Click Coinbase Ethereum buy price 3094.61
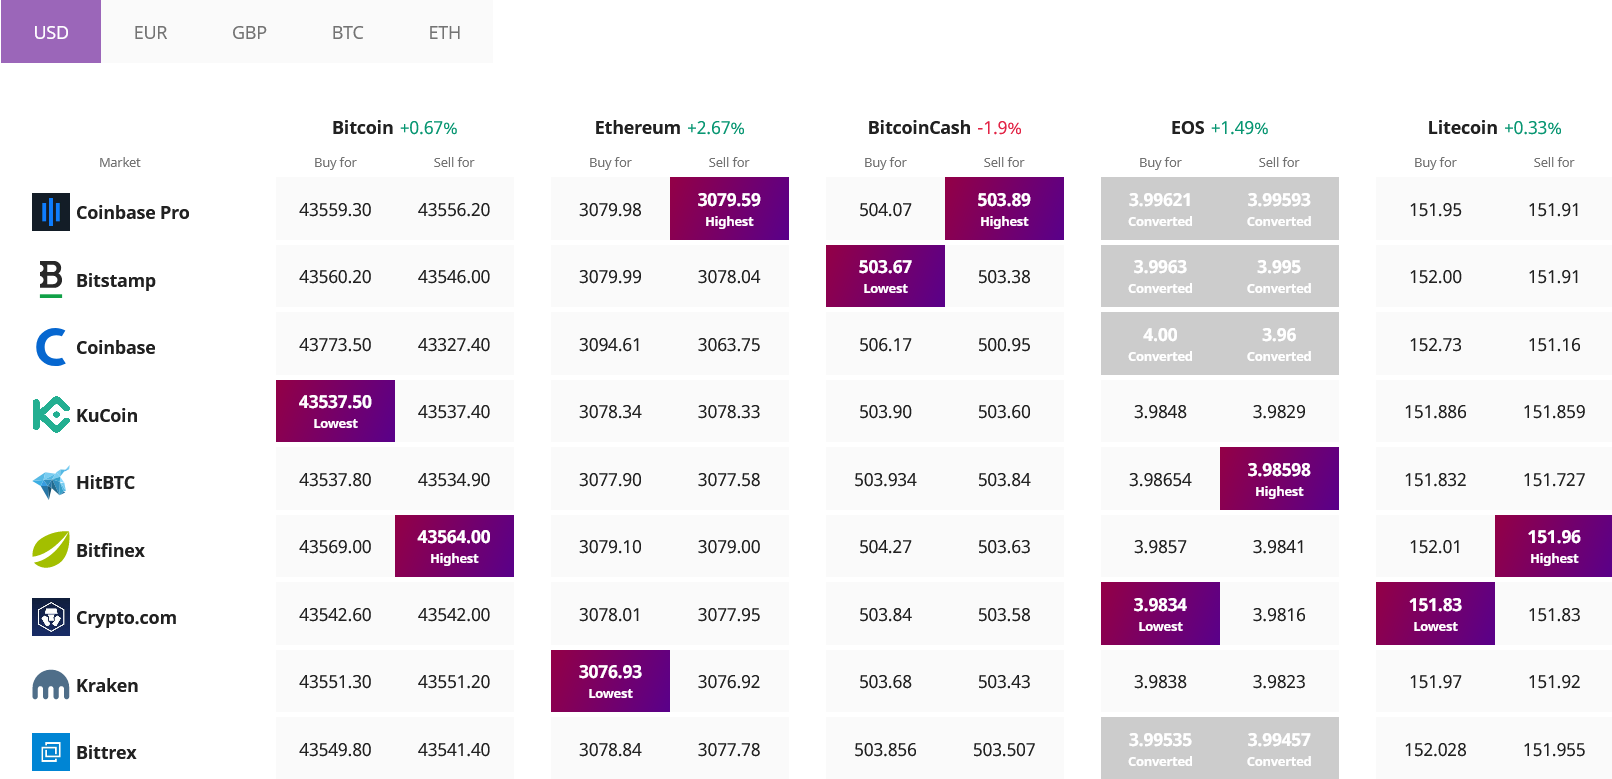The image size is (1612, 779). pos(610,345)
